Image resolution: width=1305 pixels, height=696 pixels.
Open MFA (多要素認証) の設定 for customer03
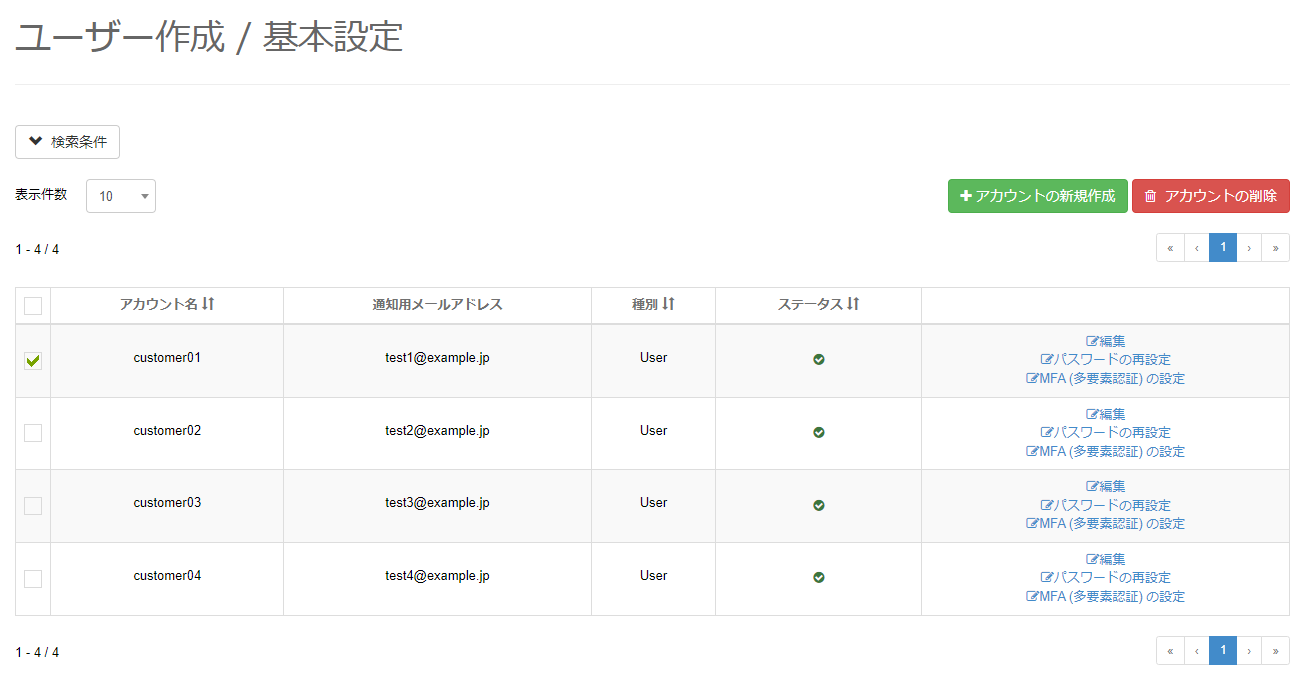click(1106, 524)
